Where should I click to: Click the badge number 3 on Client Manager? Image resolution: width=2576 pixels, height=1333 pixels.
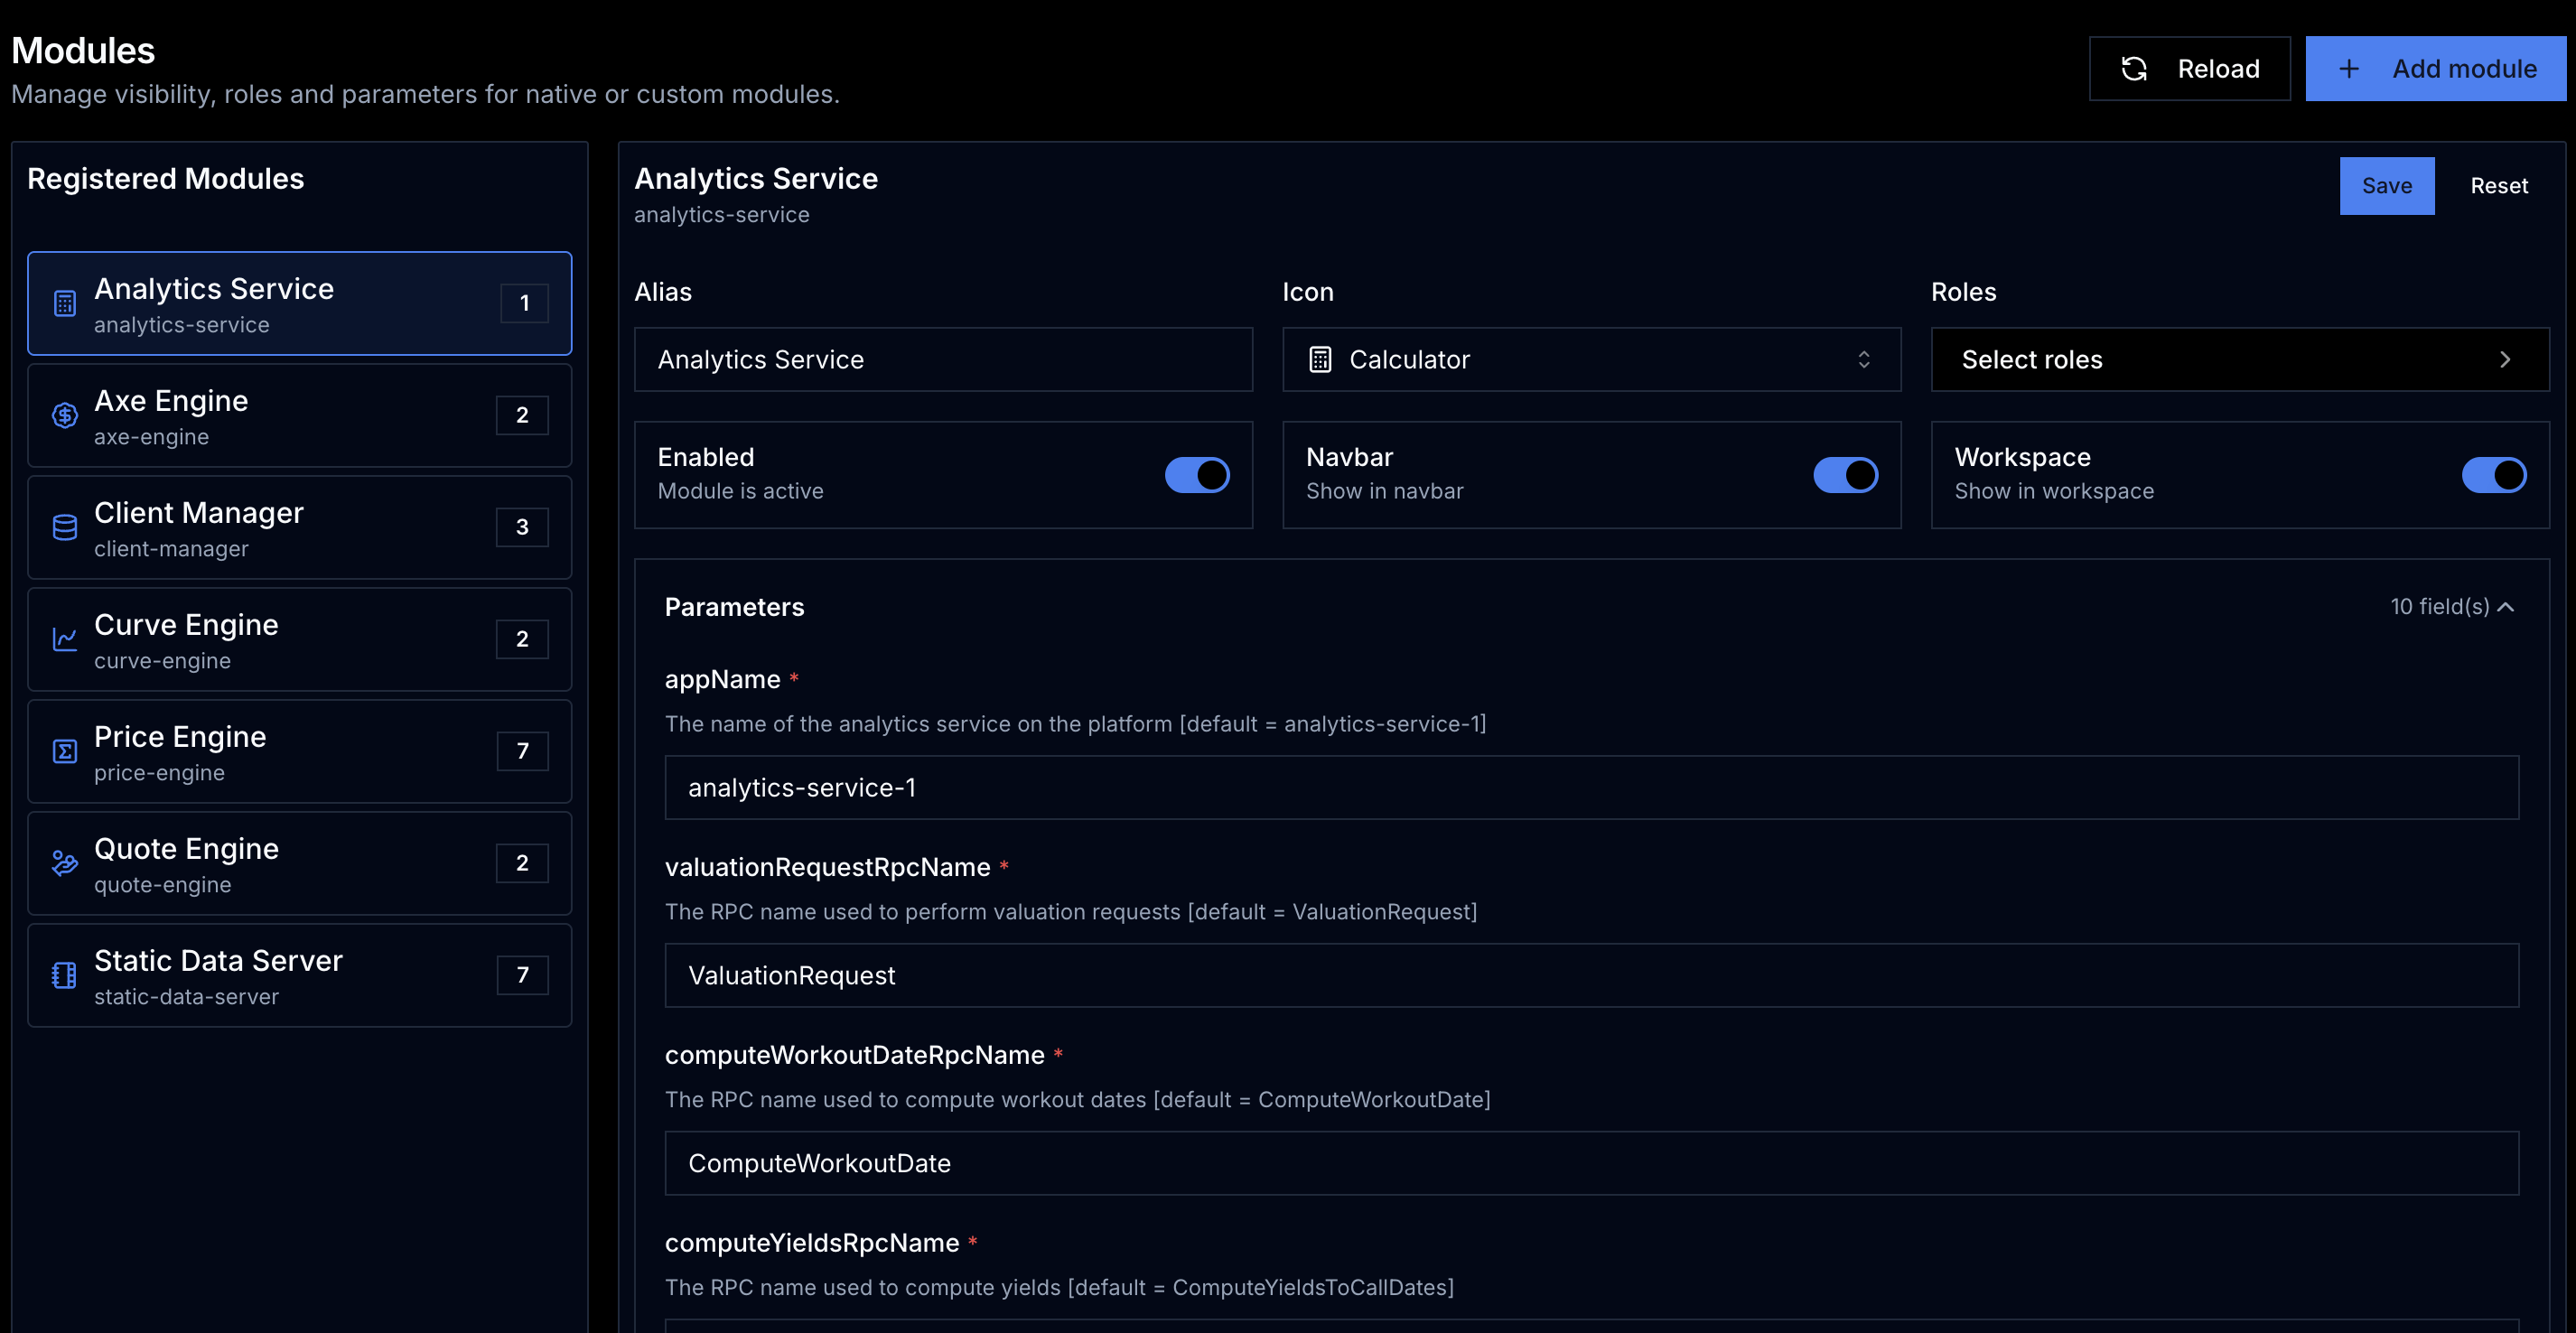522,528
